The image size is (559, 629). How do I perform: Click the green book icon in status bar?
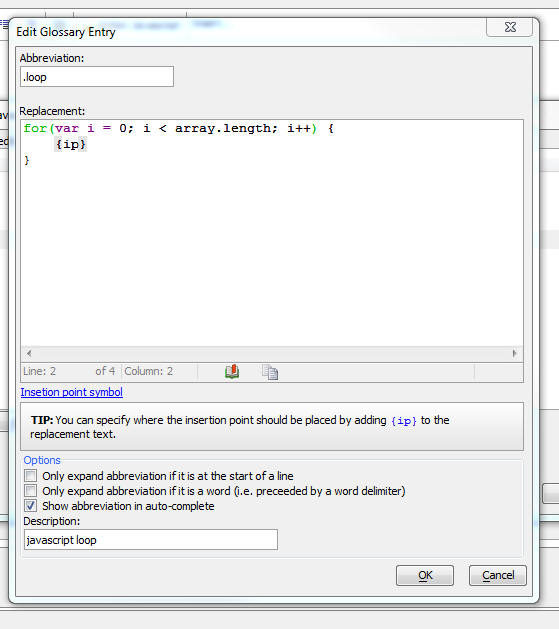pos(232,372)
